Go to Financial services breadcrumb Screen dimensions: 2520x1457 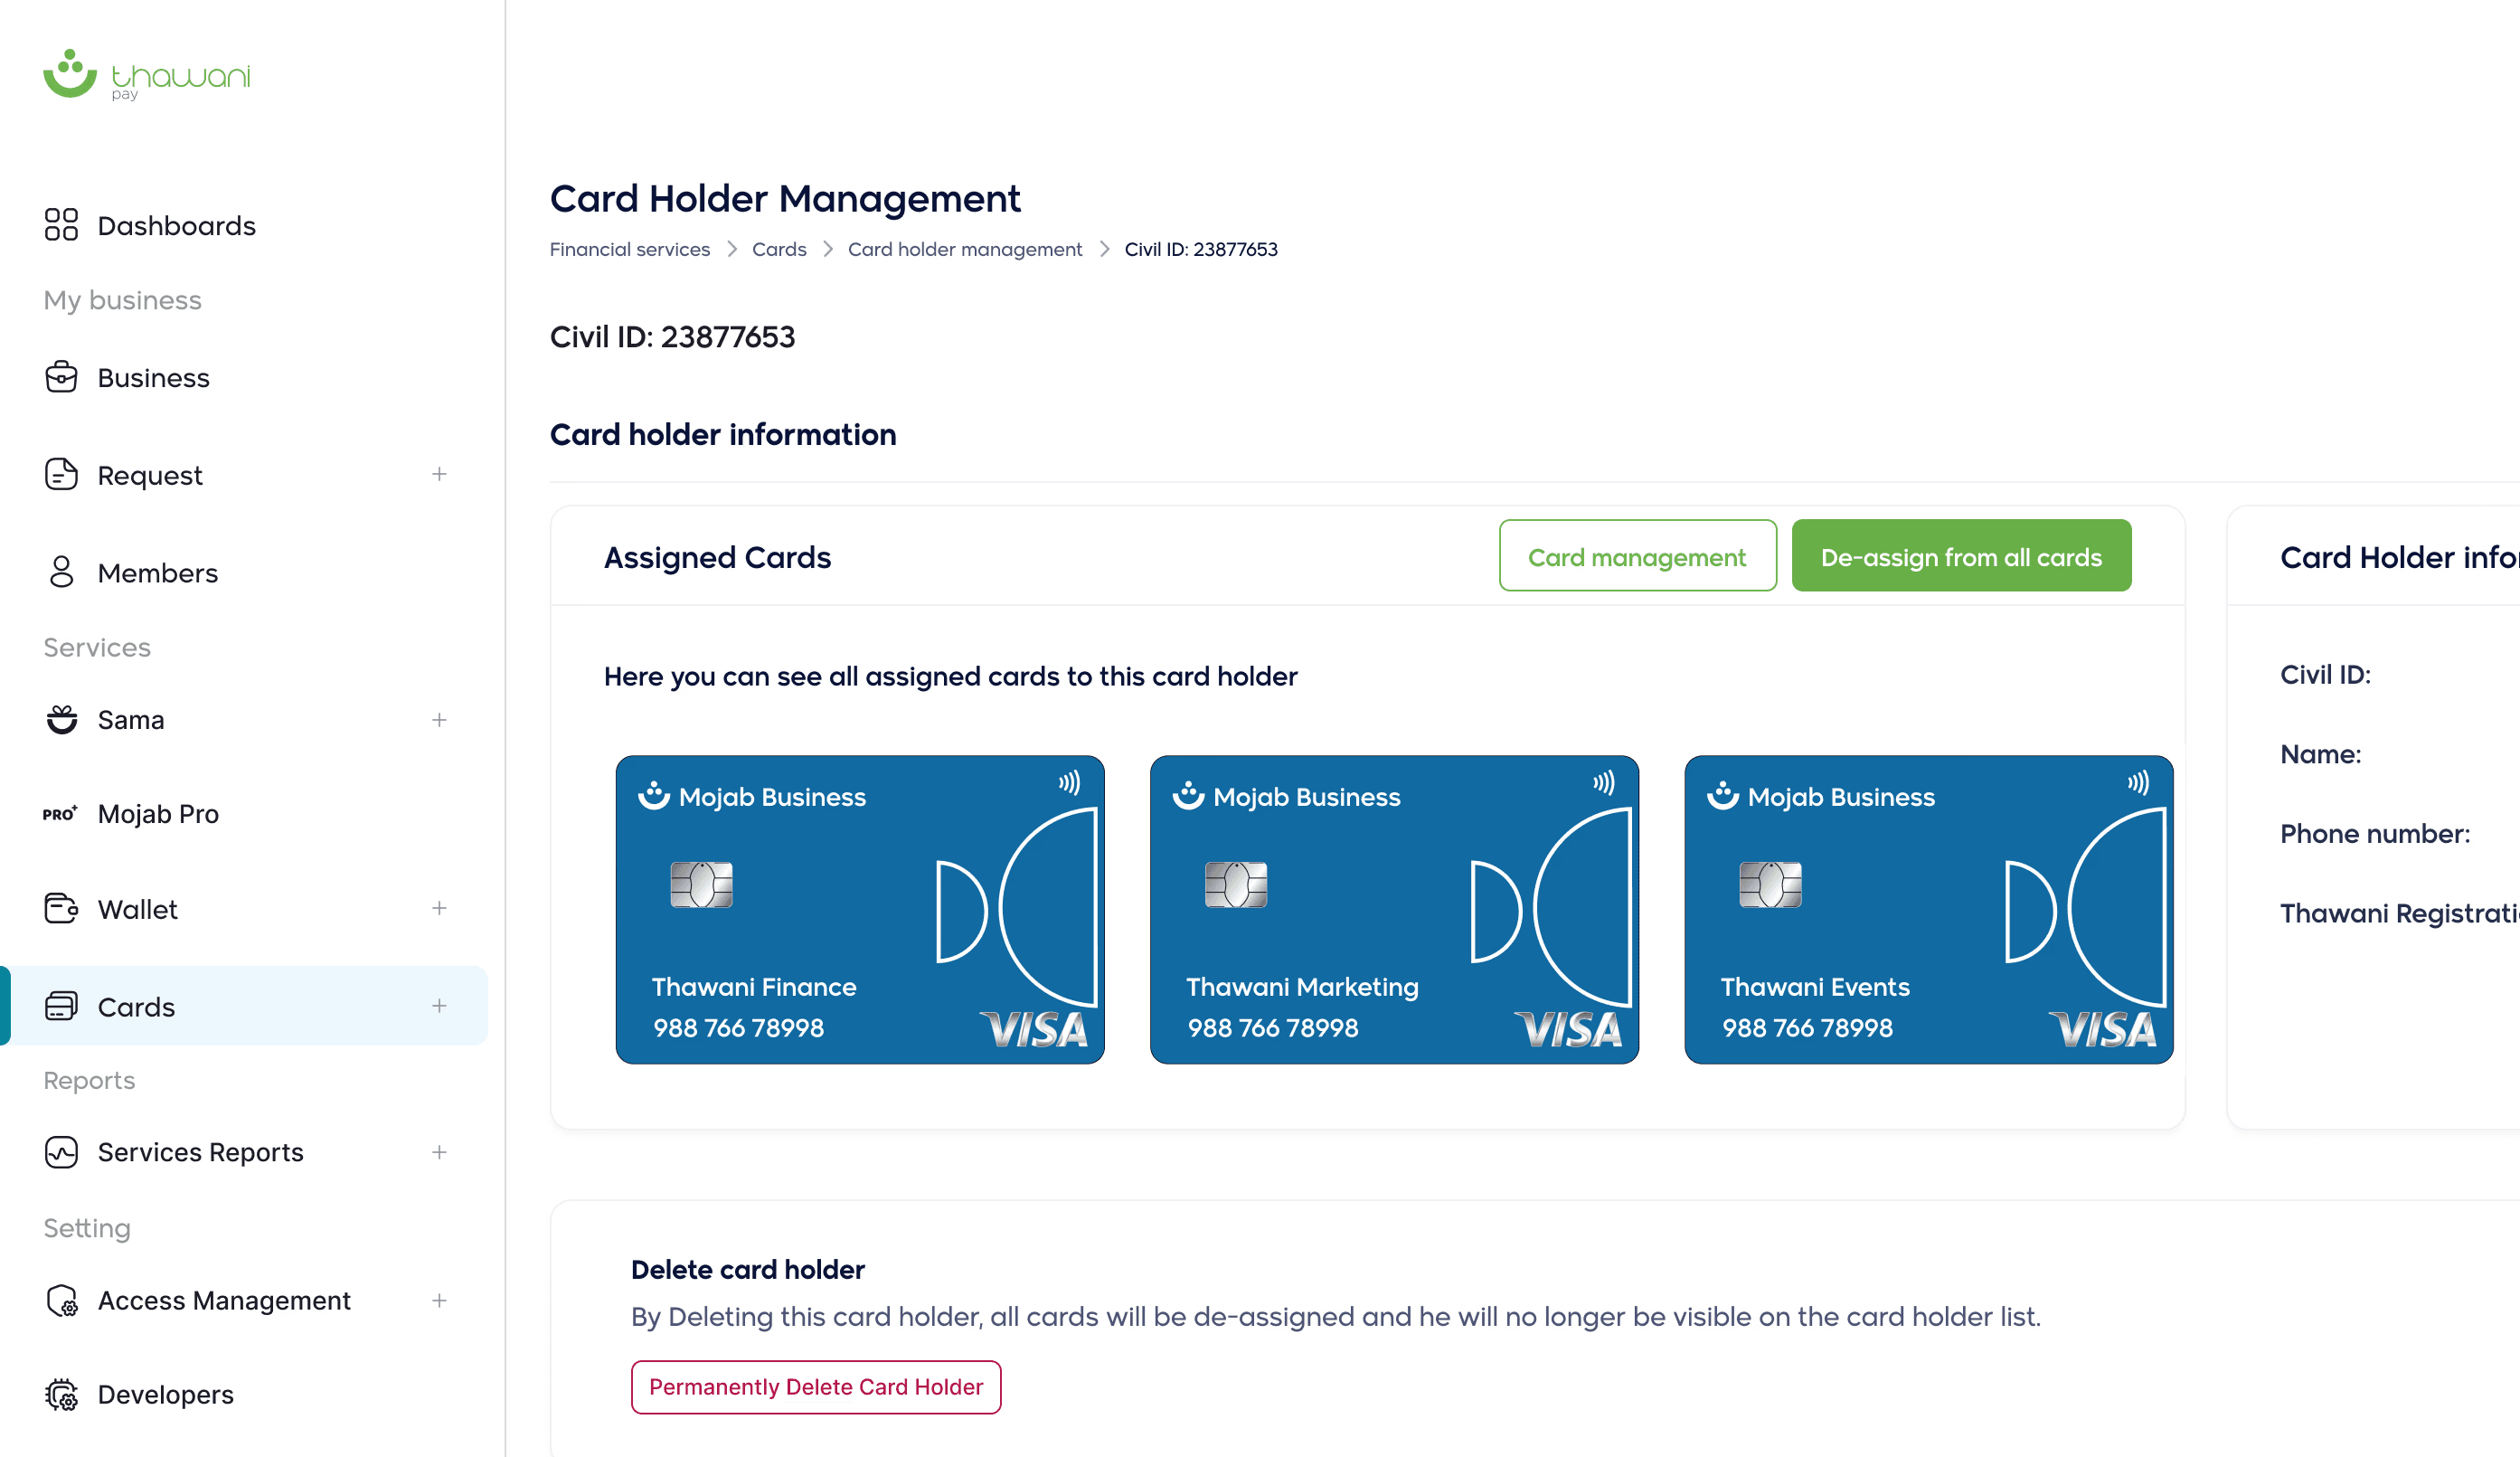tap(630, 249)
